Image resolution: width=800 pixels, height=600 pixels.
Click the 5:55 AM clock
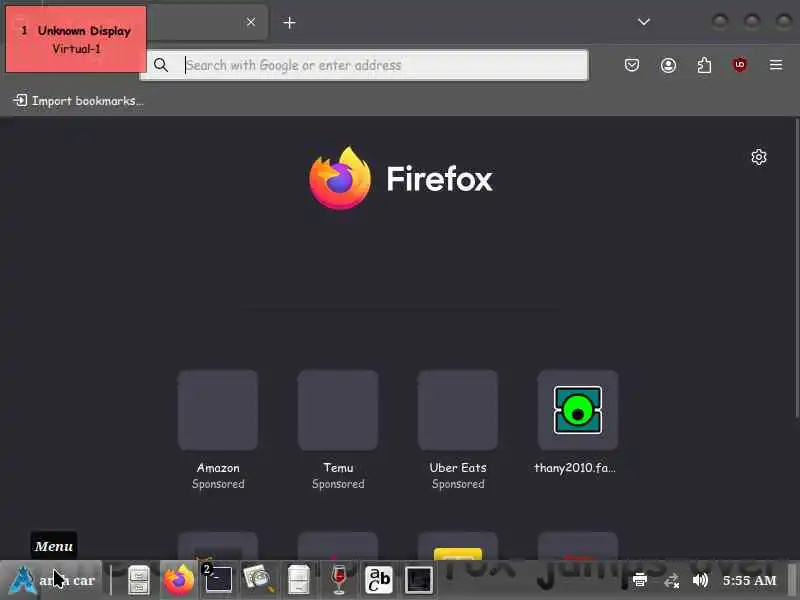749,580
